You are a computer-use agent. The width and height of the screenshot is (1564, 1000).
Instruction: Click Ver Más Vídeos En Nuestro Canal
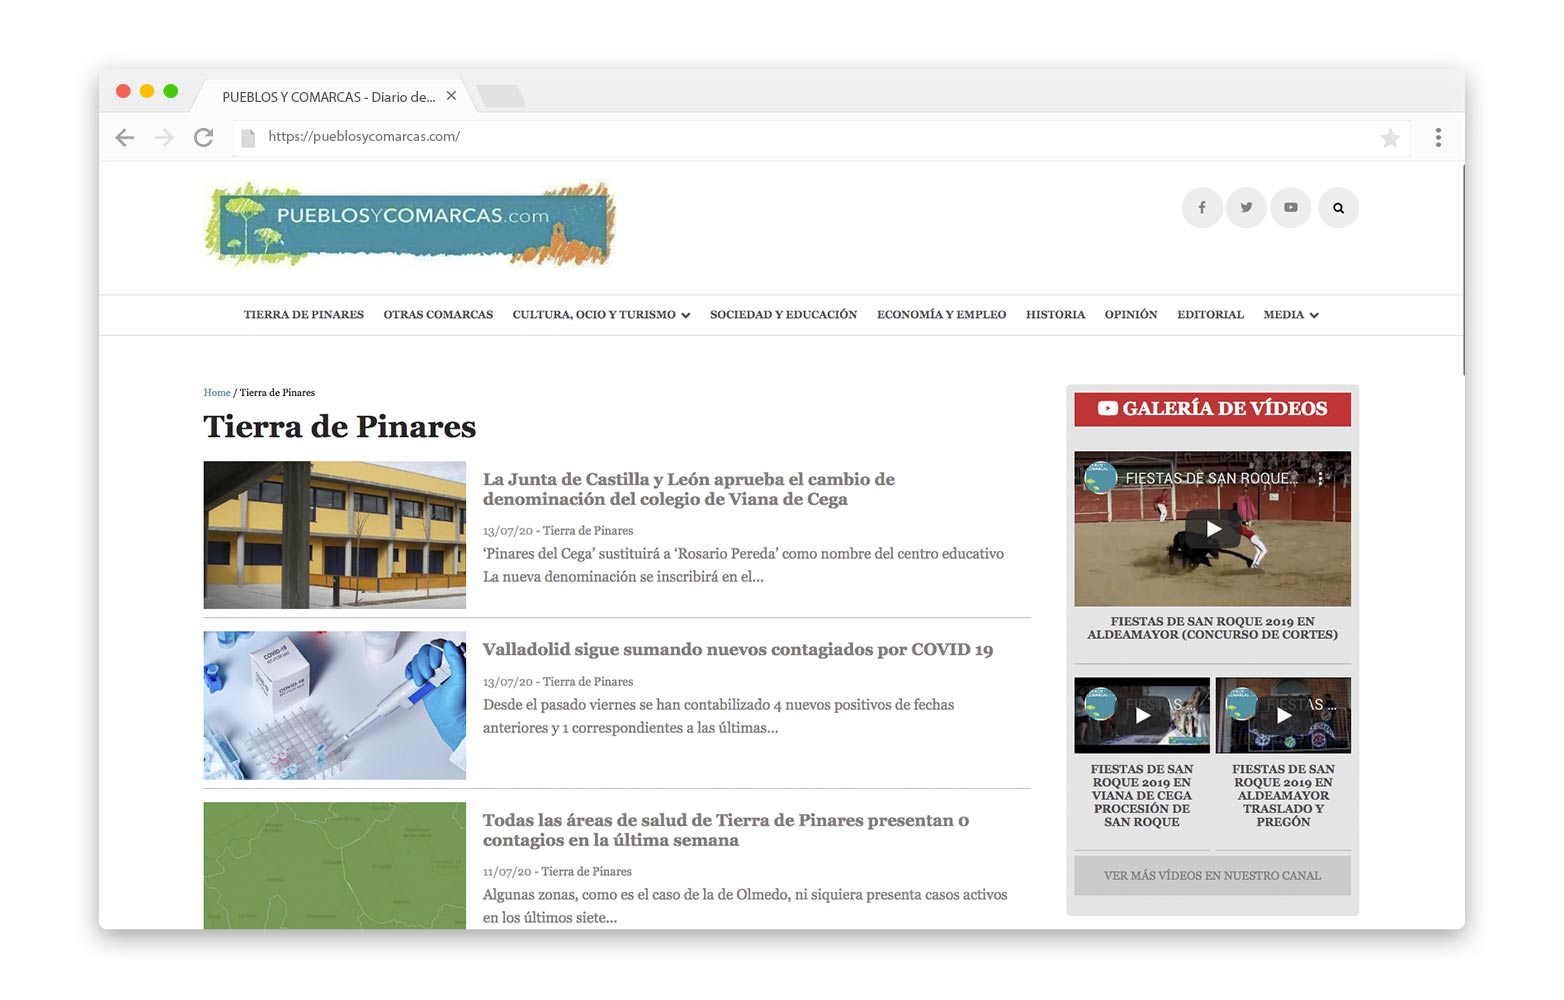pos(1212,875)
